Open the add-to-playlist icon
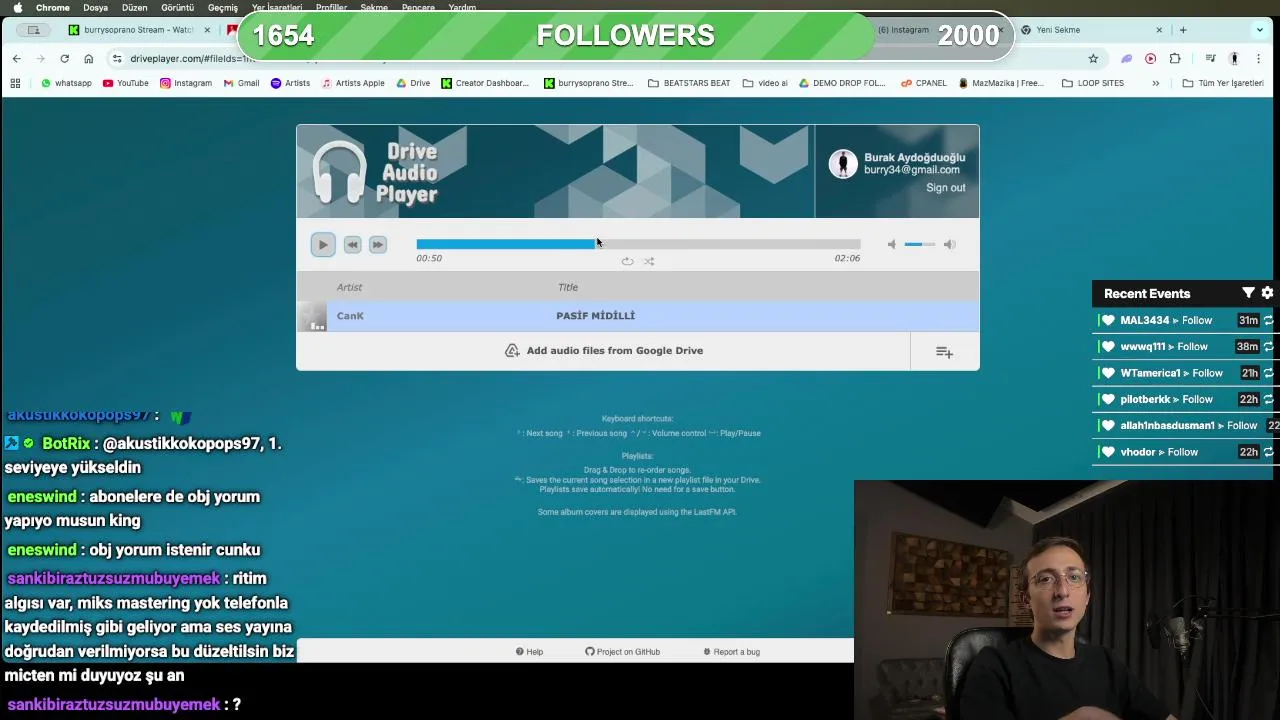 pos(944,352)
